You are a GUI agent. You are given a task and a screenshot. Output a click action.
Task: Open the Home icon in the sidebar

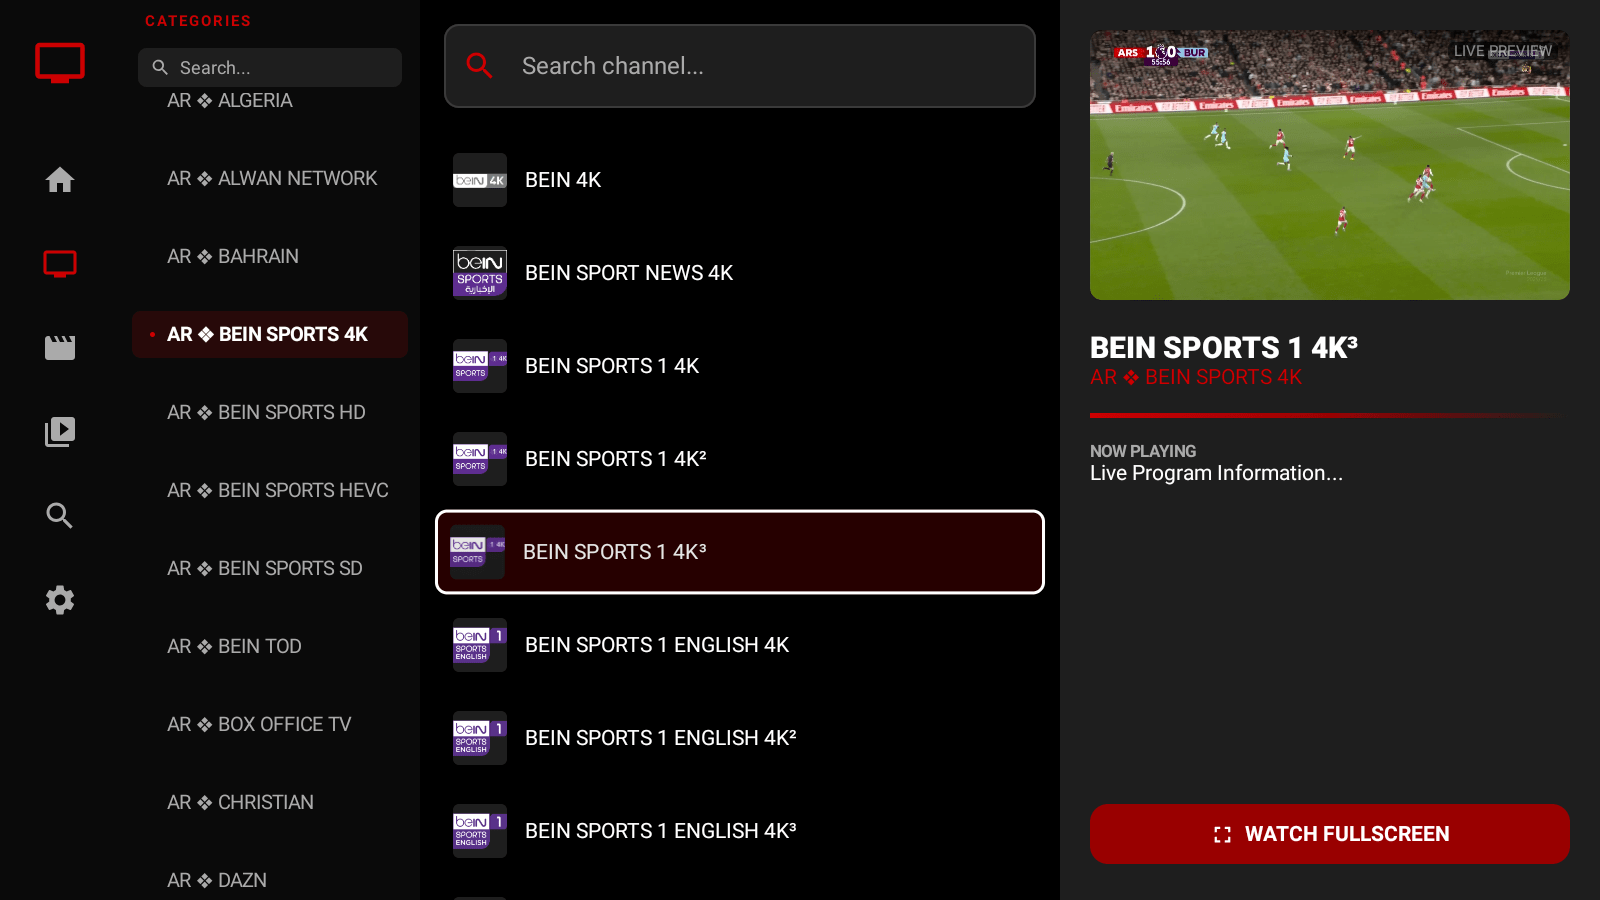(60, 180)
